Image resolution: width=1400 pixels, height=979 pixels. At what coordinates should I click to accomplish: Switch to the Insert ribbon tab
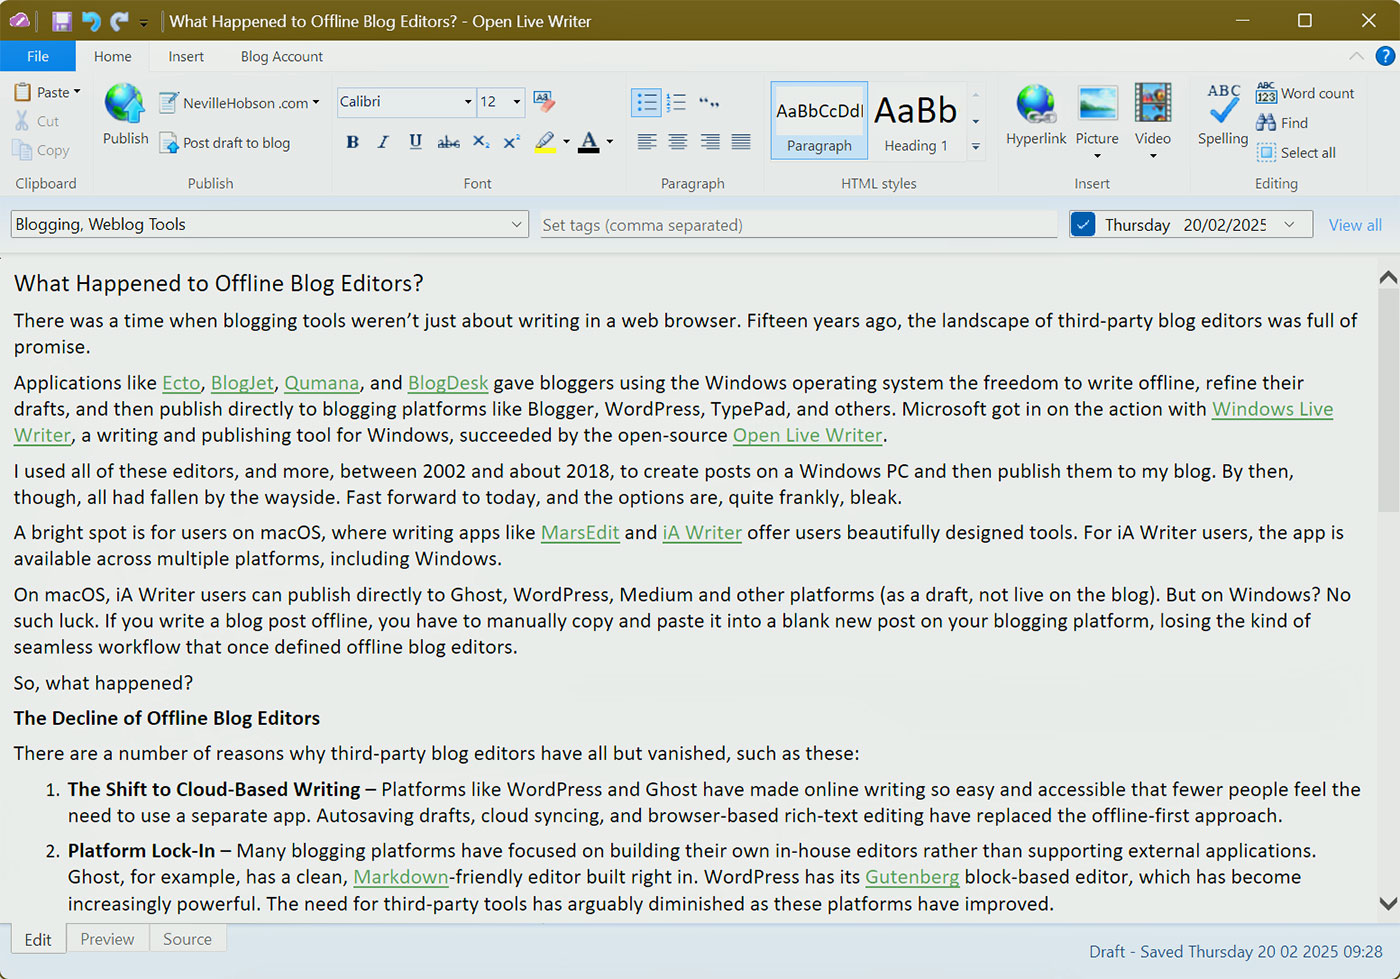(186, 57)
